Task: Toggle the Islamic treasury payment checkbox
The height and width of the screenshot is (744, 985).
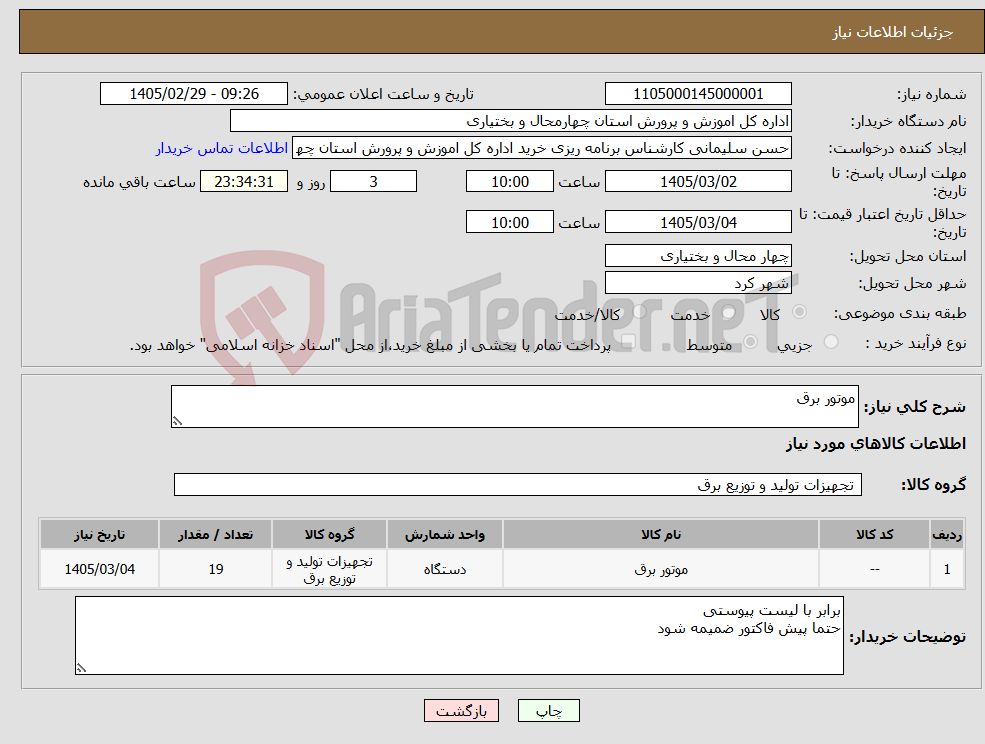Action: click(x=628, y=342)
